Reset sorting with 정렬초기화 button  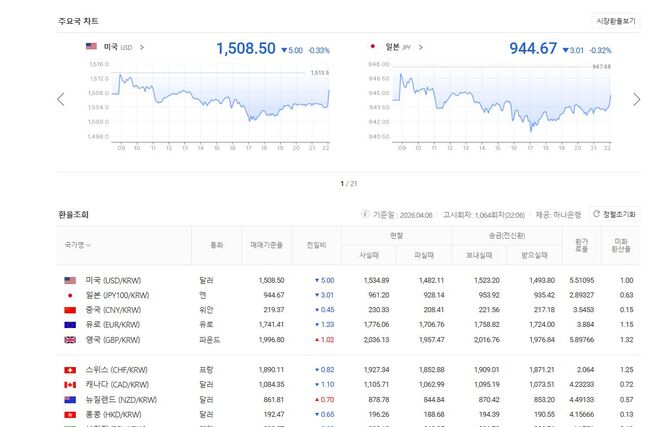pyautogui.click(x=614, y=214)
